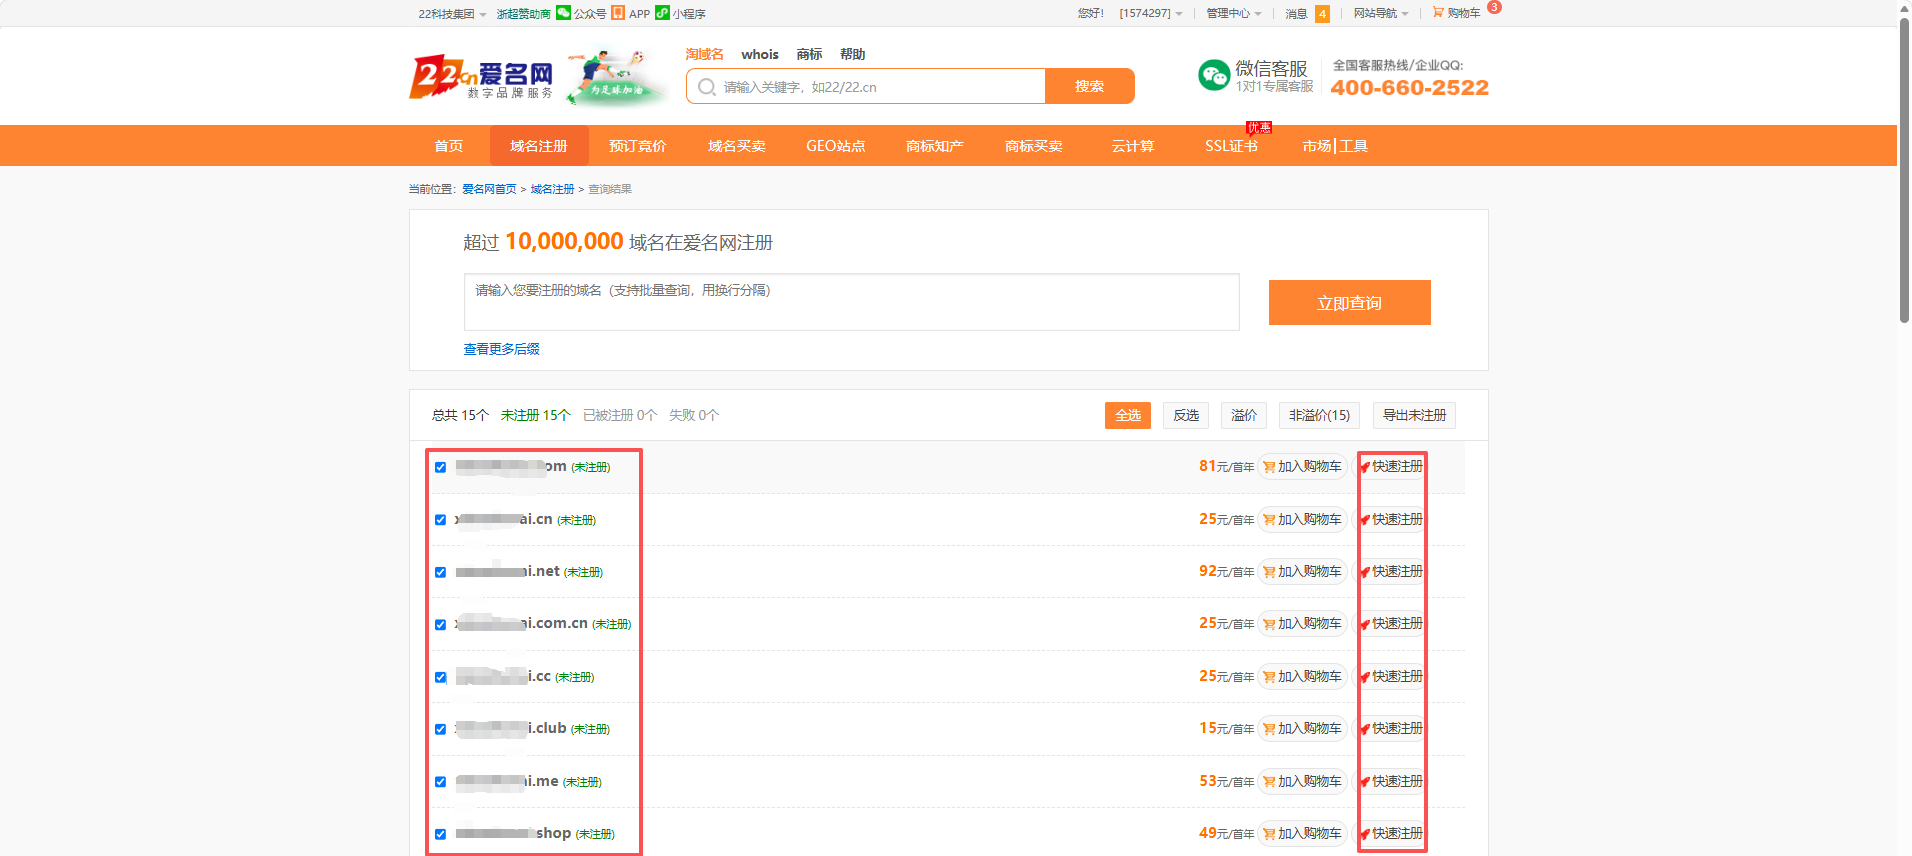
Task: Click the 小程序 mini-program icon
Action: tap(662, 13)
